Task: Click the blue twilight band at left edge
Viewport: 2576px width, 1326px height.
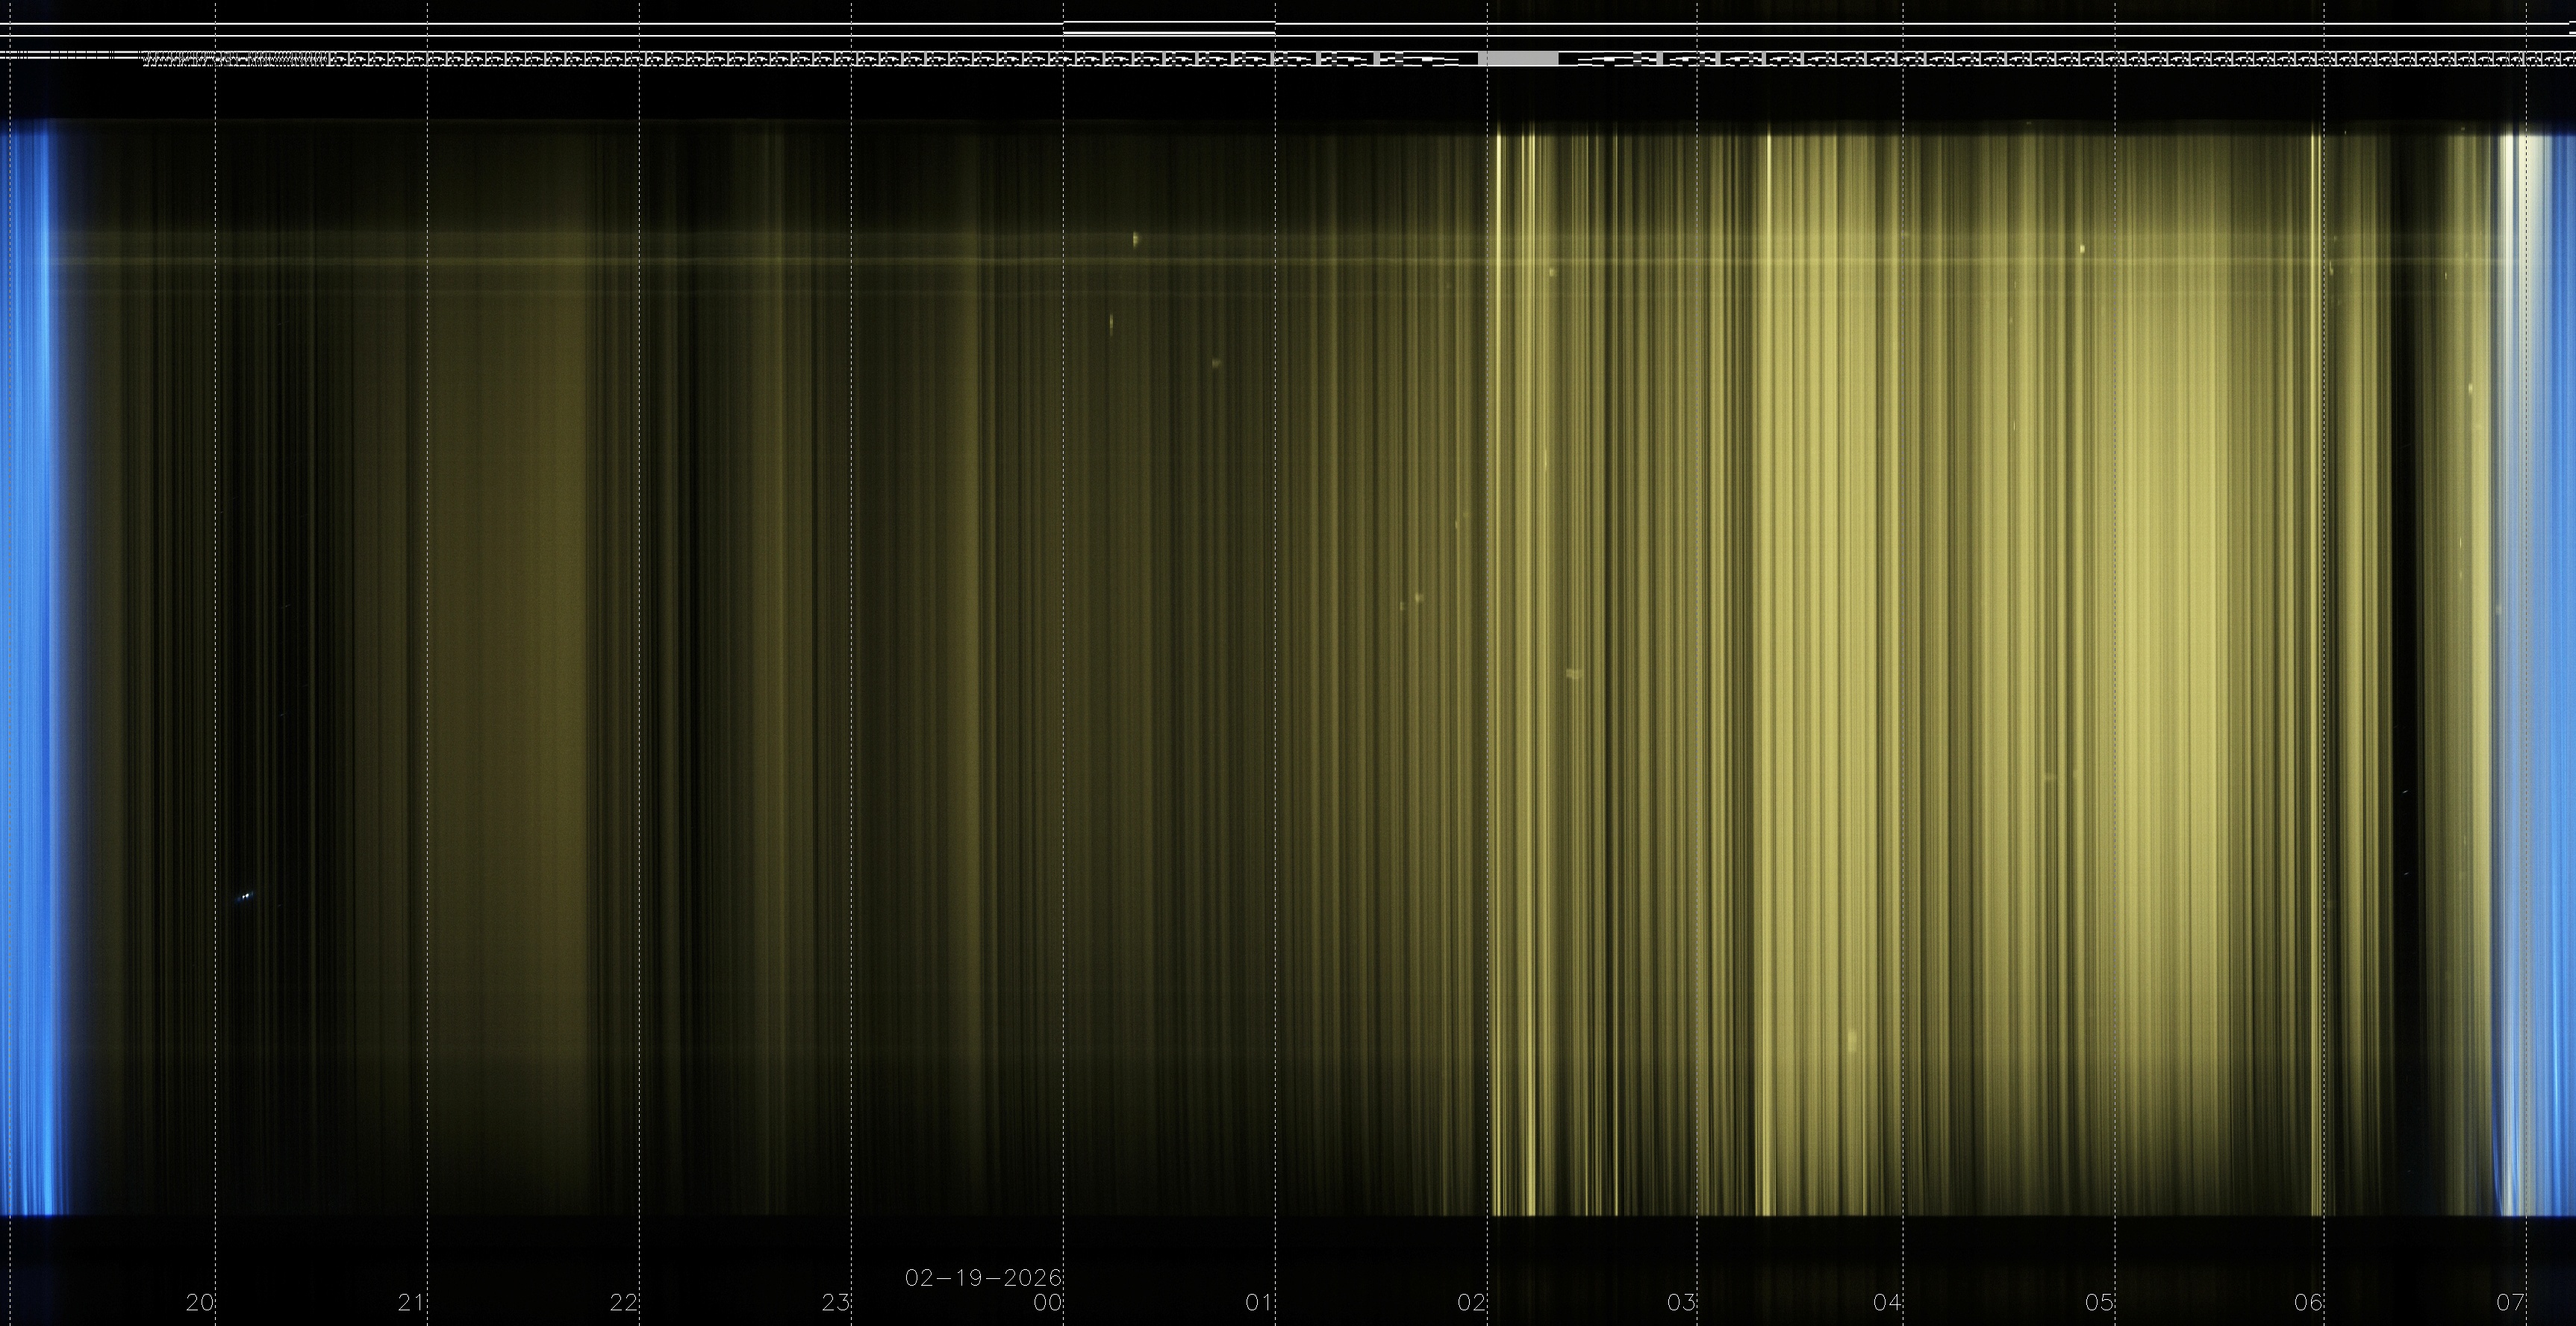Action: (28, 660)
